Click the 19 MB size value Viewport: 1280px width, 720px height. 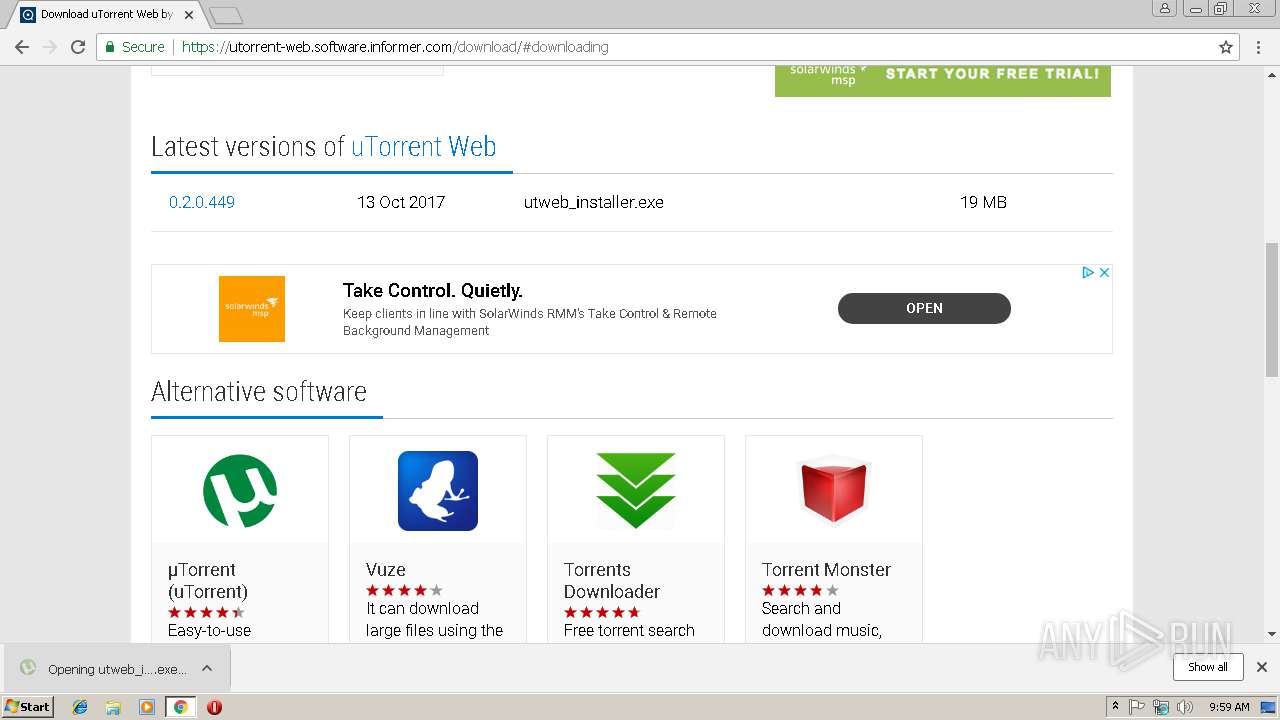coord(983,202)
